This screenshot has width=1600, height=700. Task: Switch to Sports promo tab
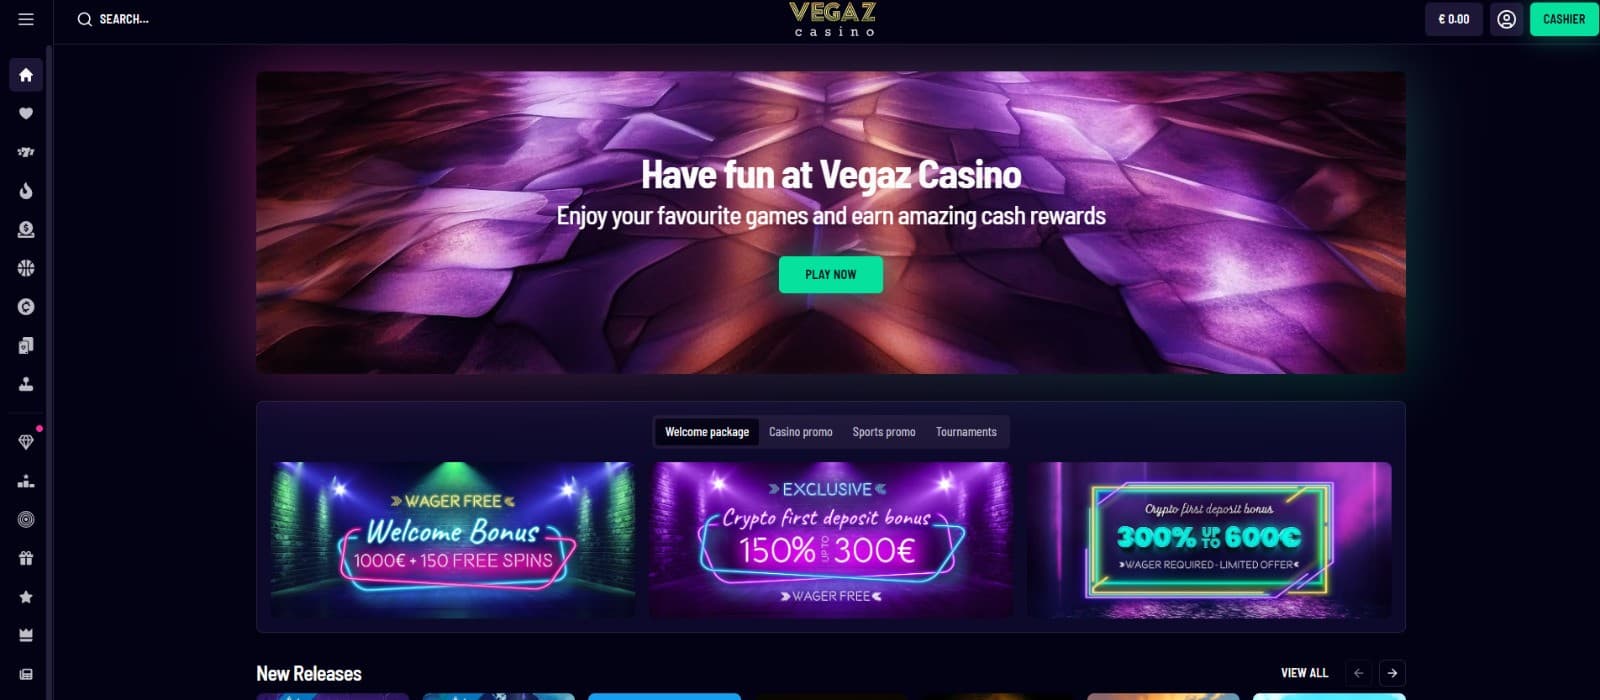point(884,432)
